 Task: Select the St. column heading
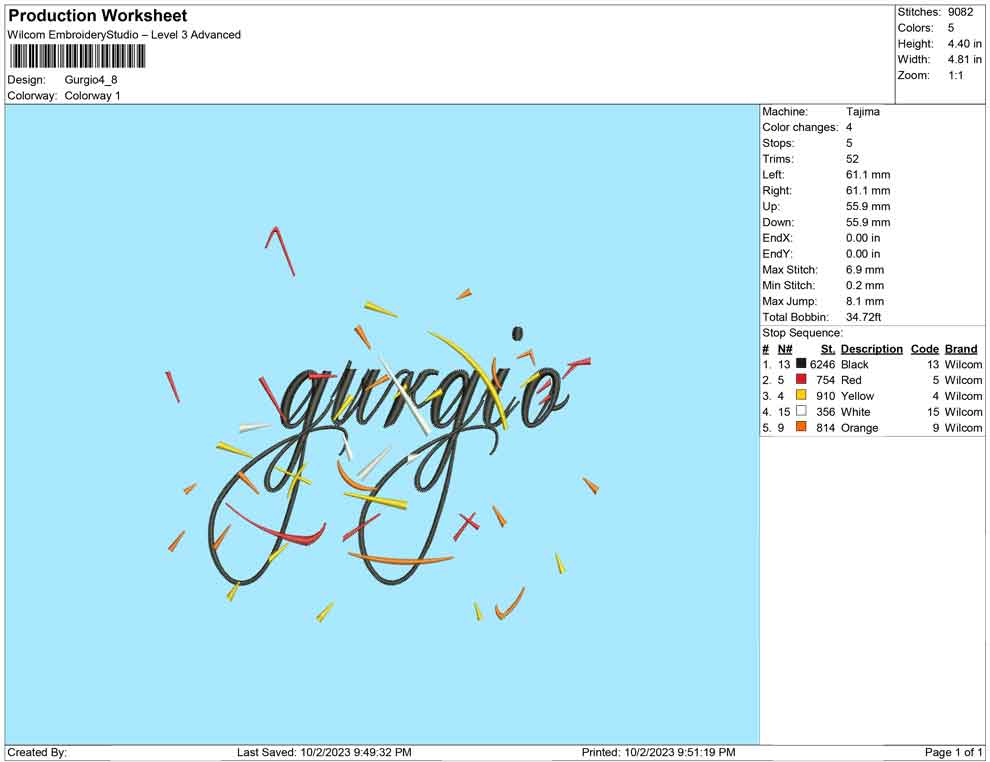pos(827,348)
